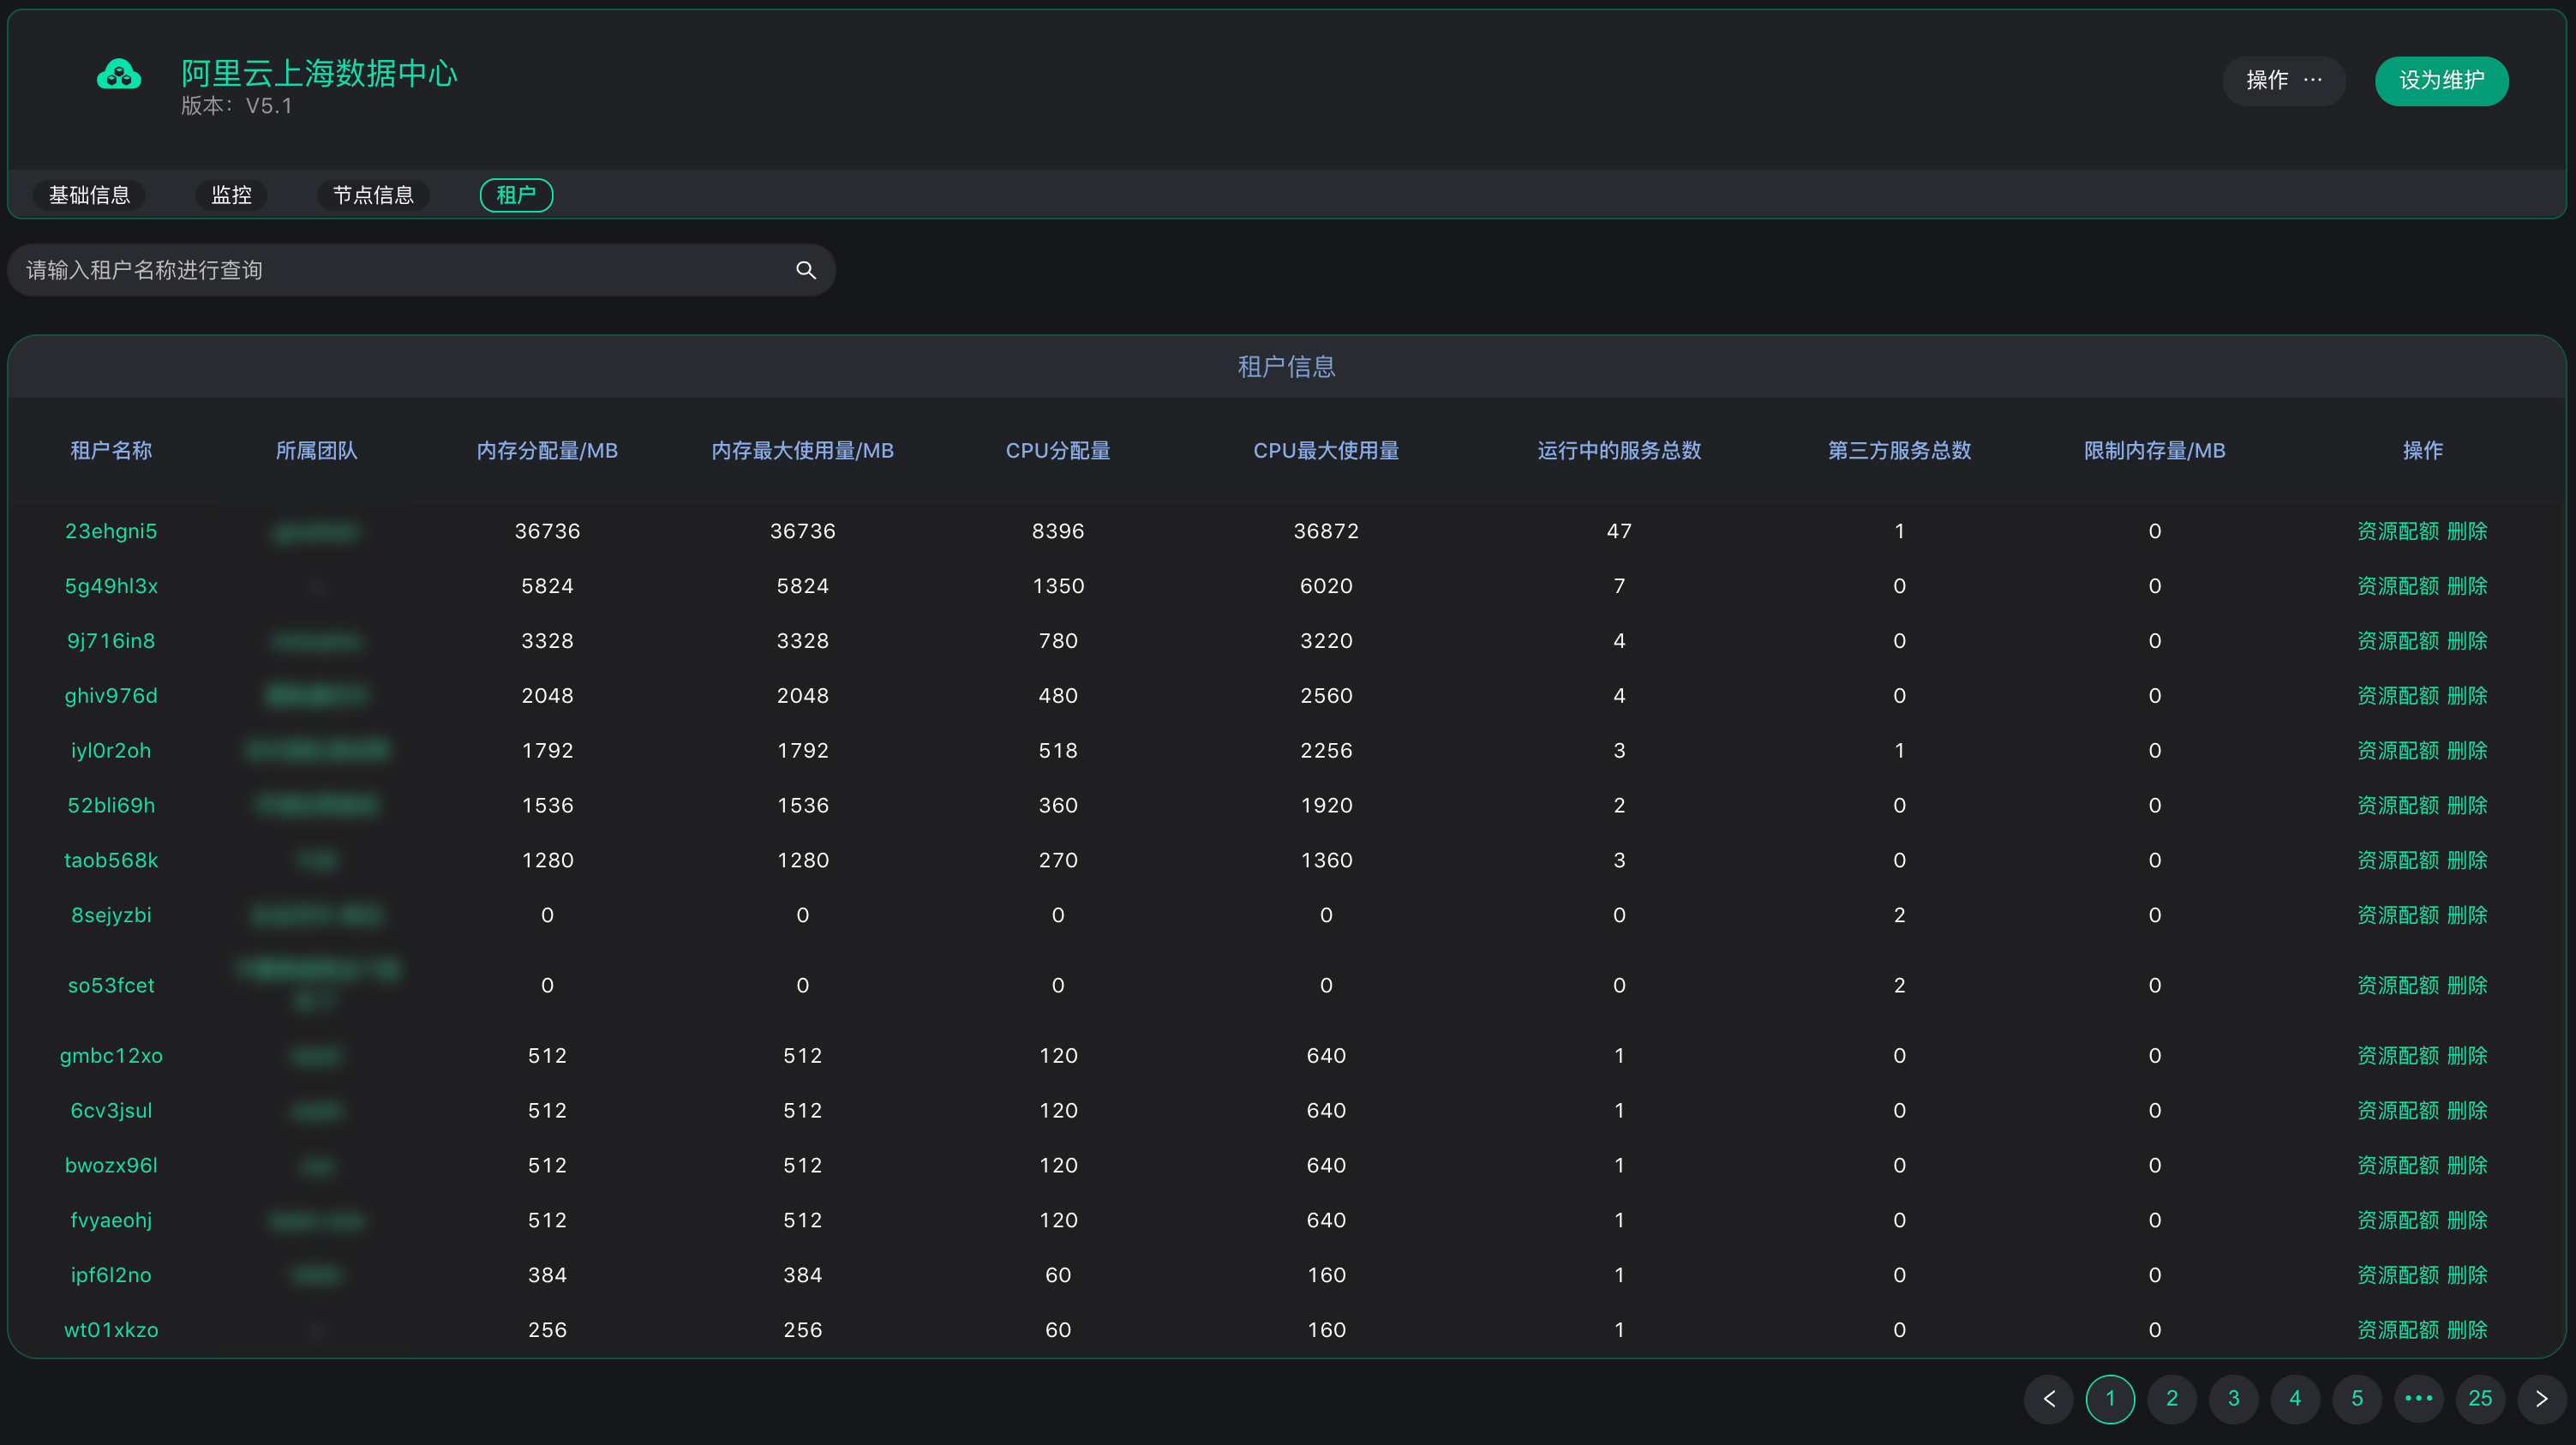
Task: Go to next page arrow
Action: pyautogui.click(x=2541, y=1398)
